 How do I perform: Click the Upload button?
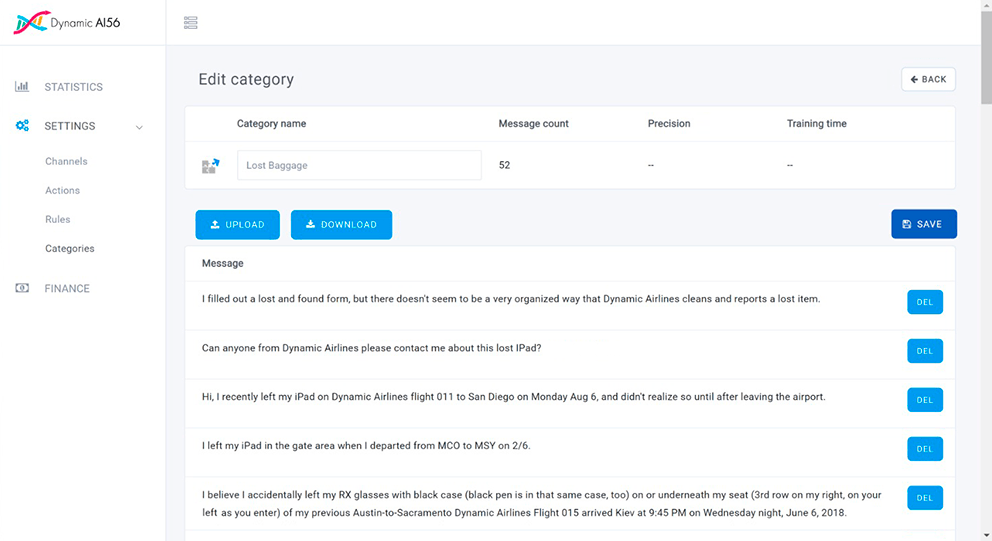pyautogui.click(x=237, y=225)
